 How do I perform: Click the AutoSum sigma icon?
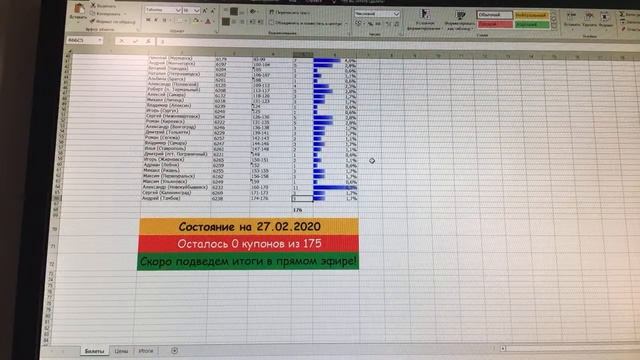tap(622, 13)
